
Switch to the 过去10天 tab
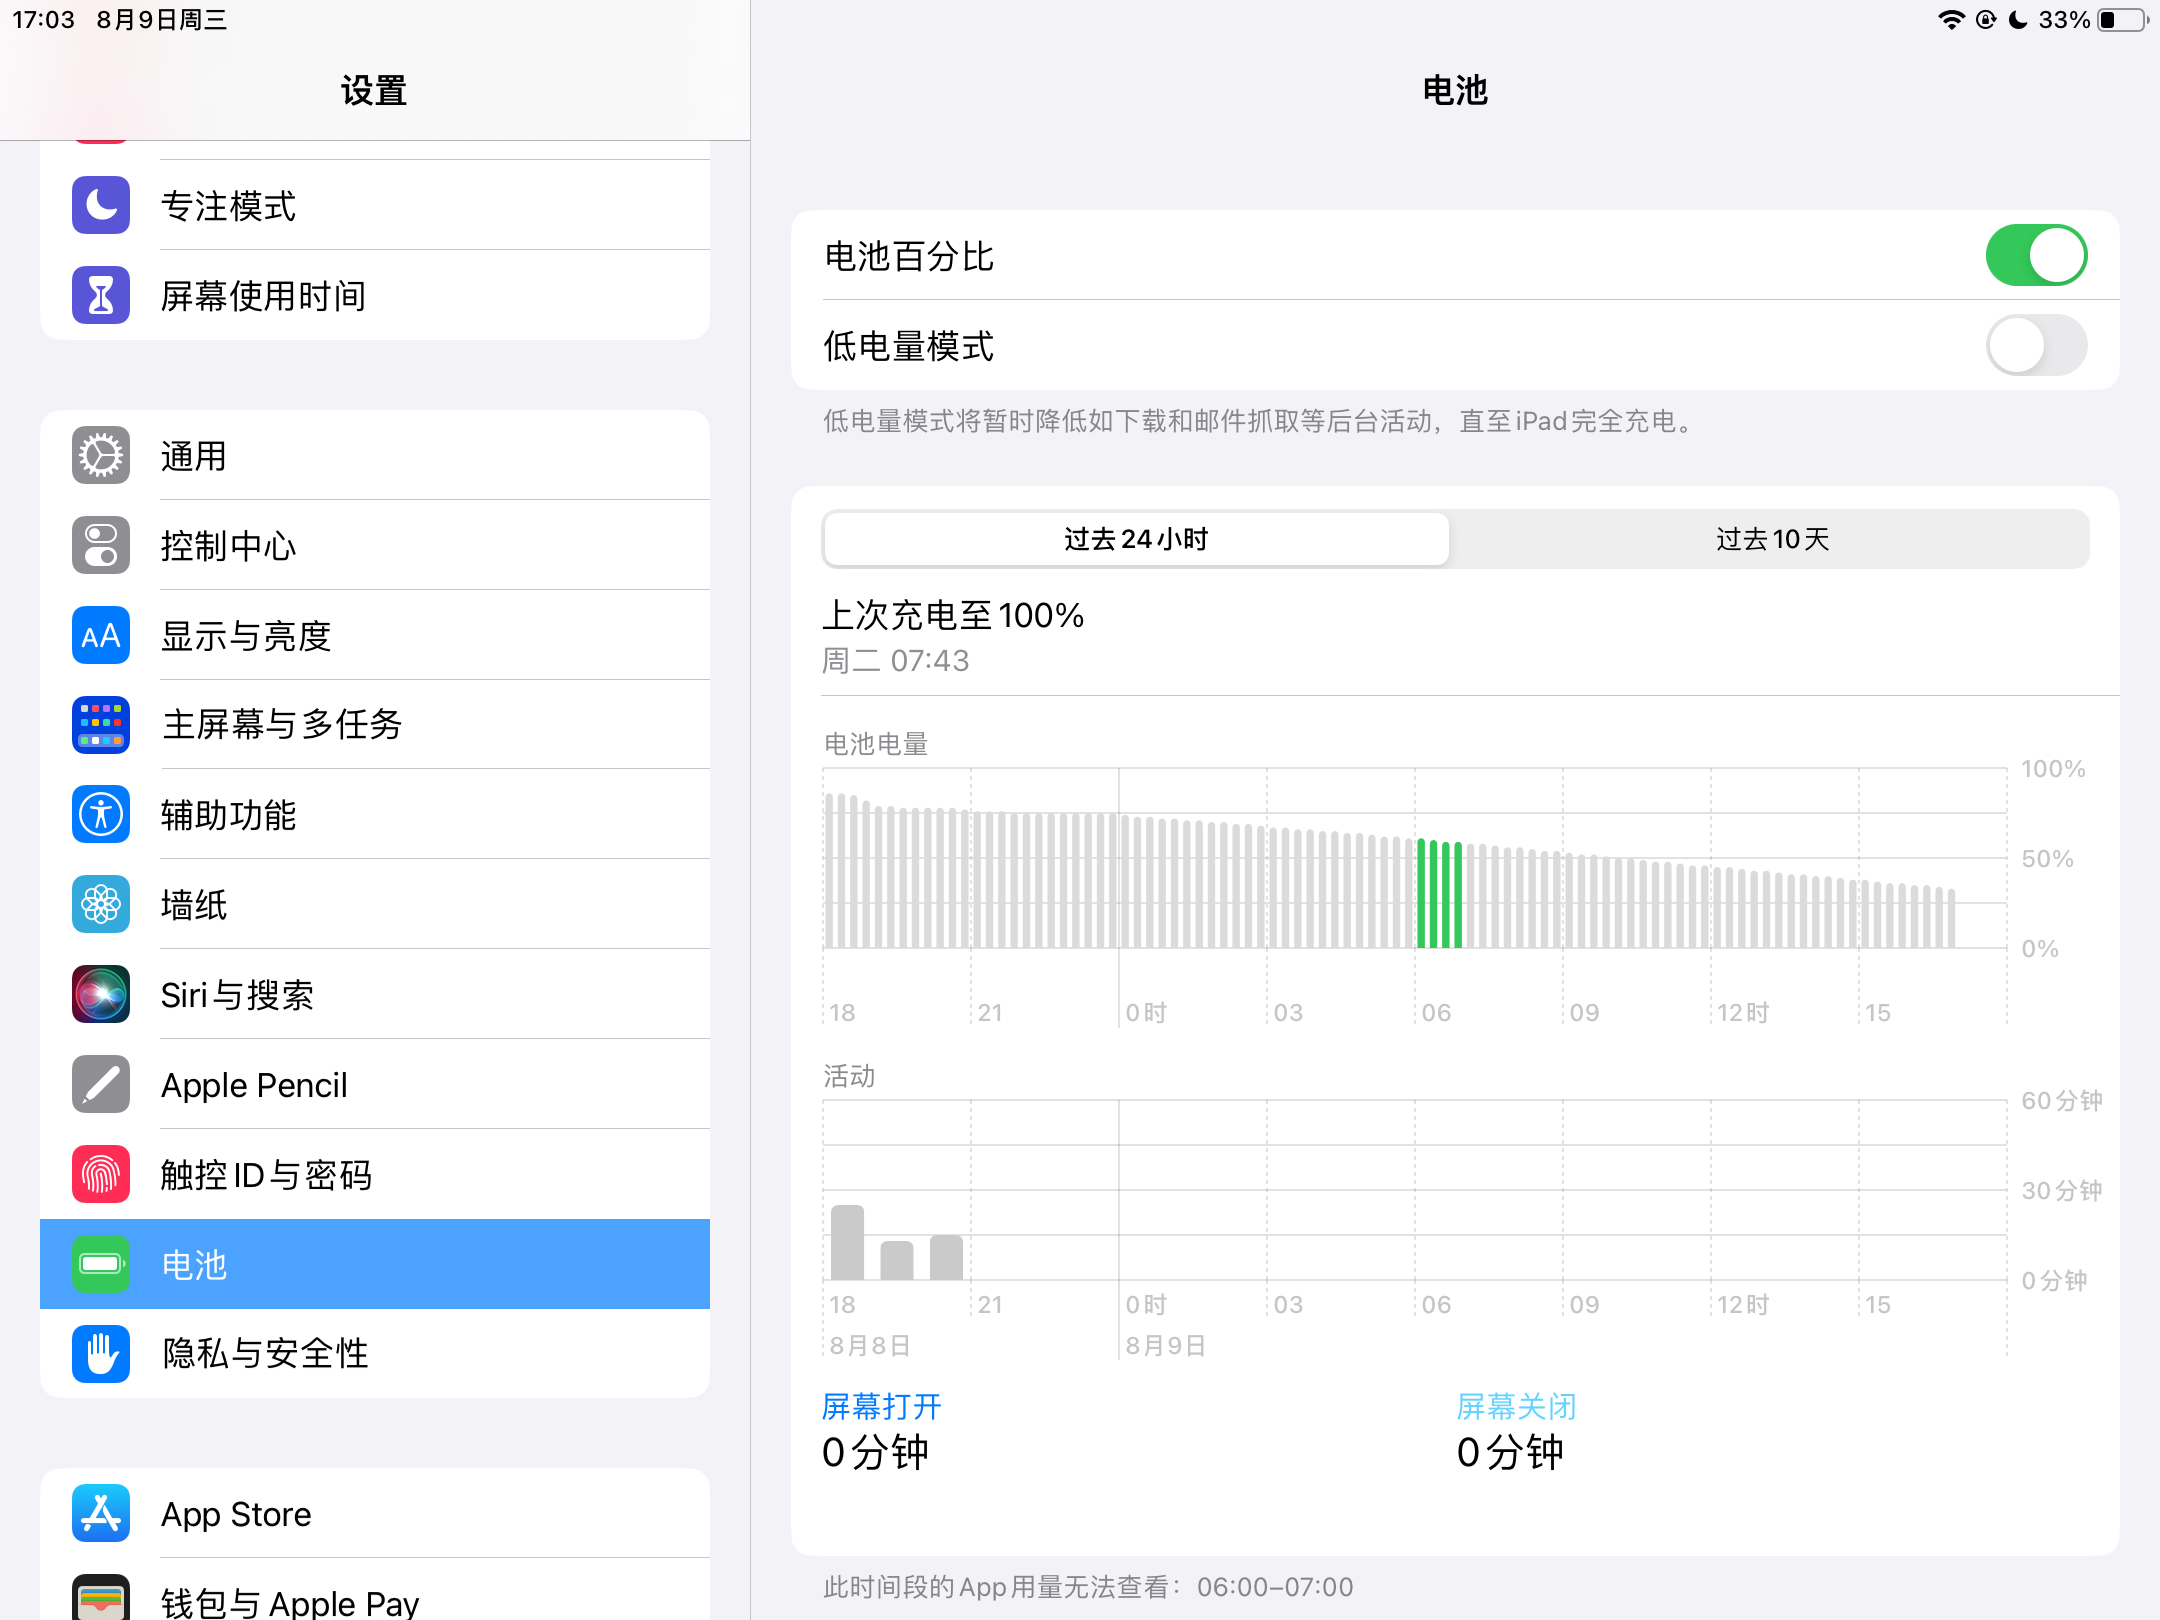(1771, 540)
